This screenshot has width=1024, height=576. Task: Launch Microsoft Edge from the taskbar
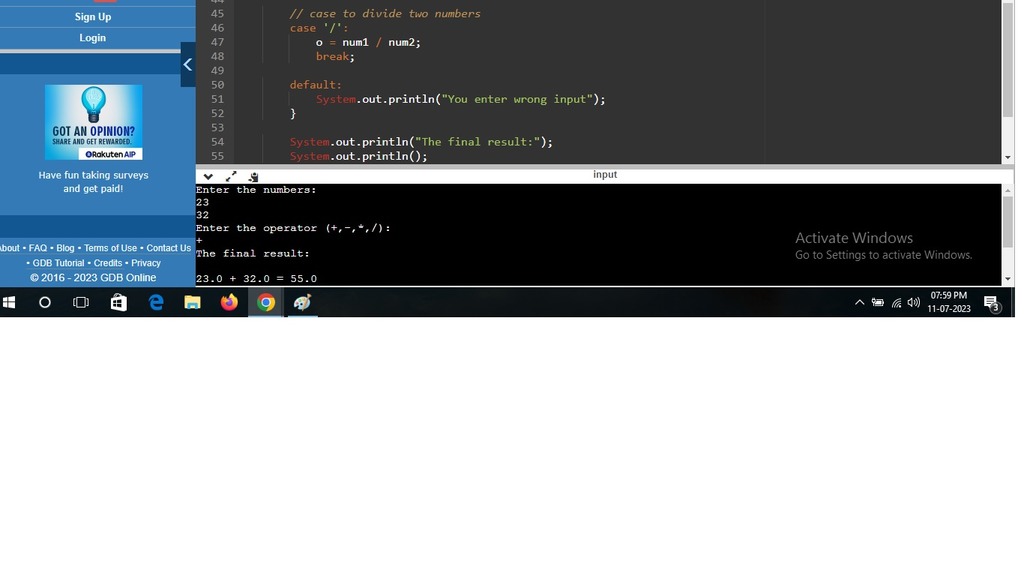pyautogui.click(x=155, y=302)
